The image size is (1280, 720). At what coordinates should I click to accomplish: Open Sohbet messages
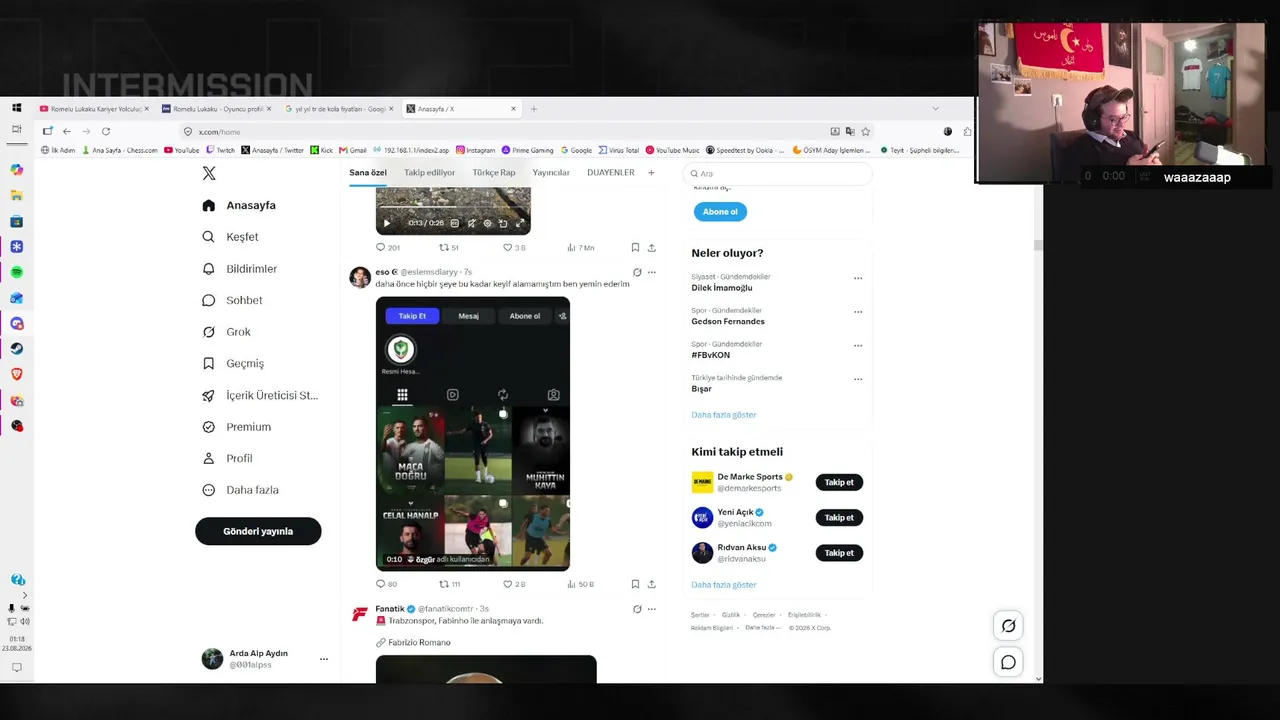point(233,300)
